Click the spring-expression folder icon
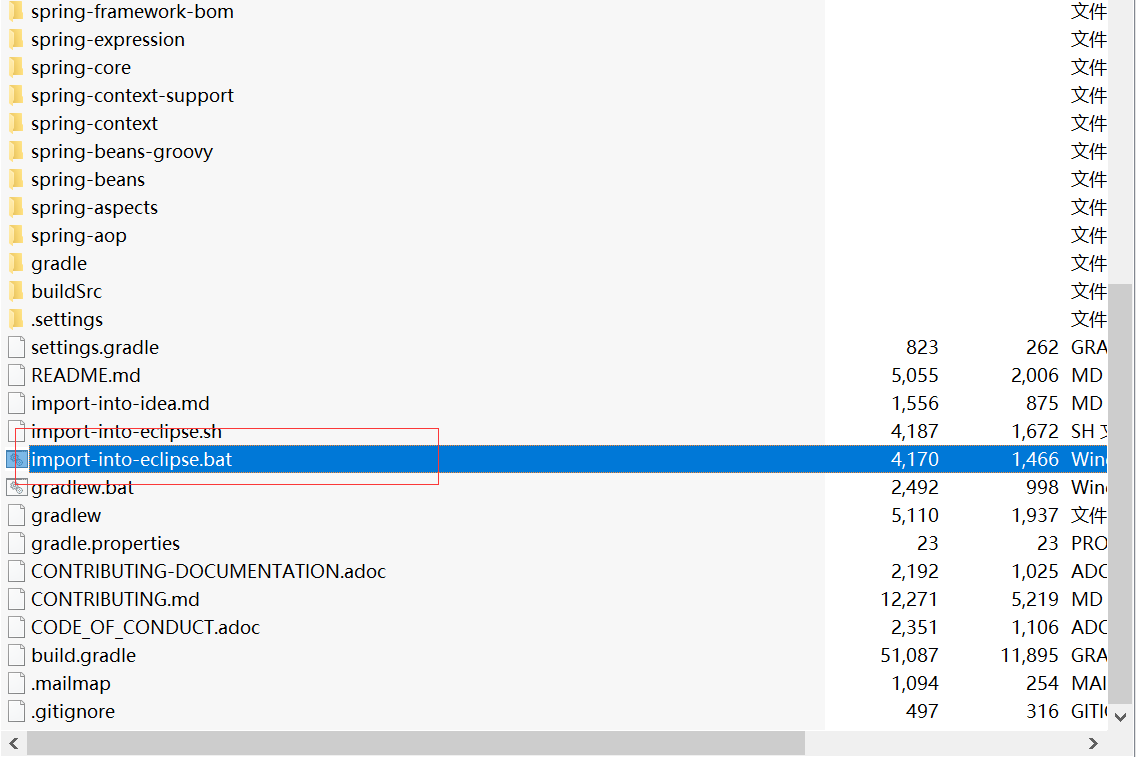 coord(16,40)
